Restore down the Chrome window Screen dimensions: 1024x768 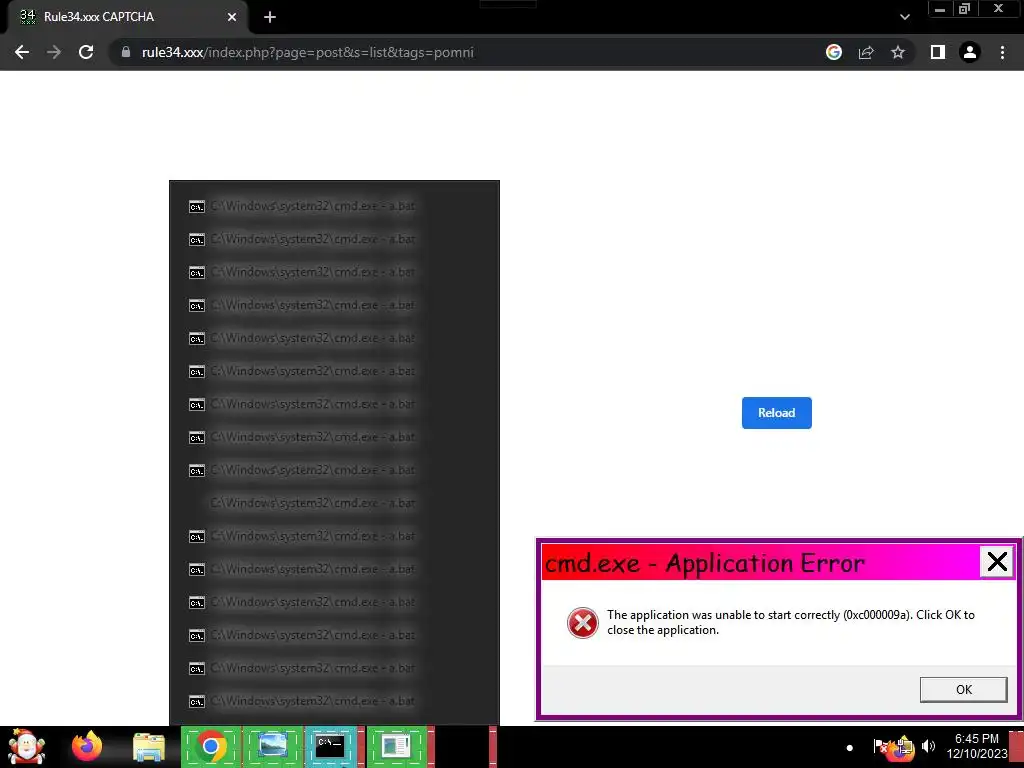click(x=964, y=9)
